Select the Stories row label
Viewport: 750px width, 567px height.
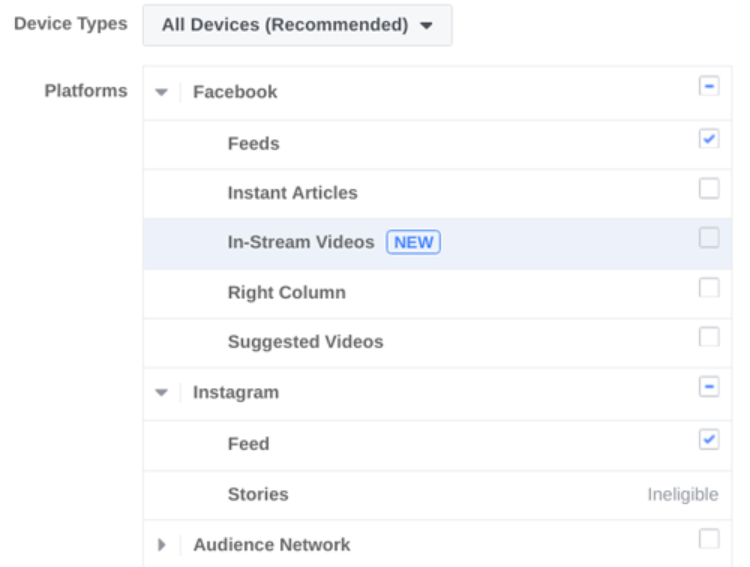point(258,494)
